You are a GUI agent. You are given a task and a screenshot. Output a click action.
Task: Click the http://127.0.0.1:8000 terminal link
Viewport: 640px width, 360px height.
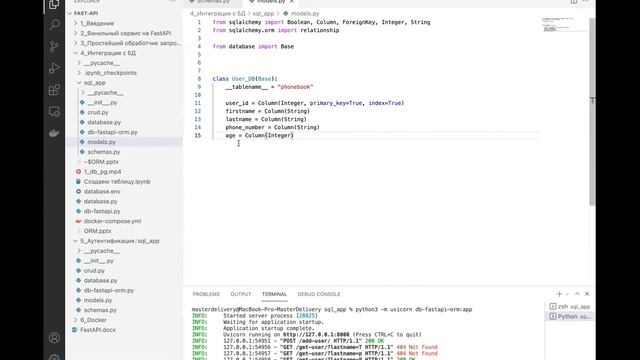point(316,335)
